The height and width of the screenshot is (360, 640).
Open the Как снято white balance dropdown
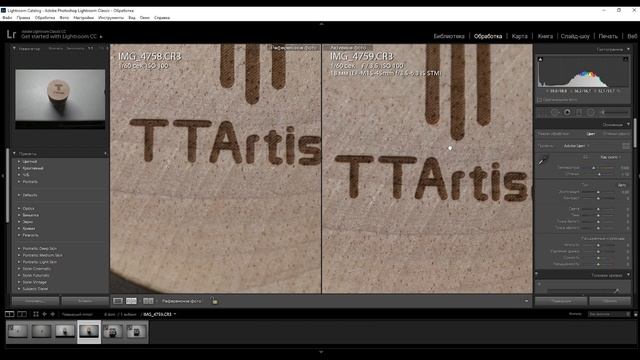coord(611,157)
